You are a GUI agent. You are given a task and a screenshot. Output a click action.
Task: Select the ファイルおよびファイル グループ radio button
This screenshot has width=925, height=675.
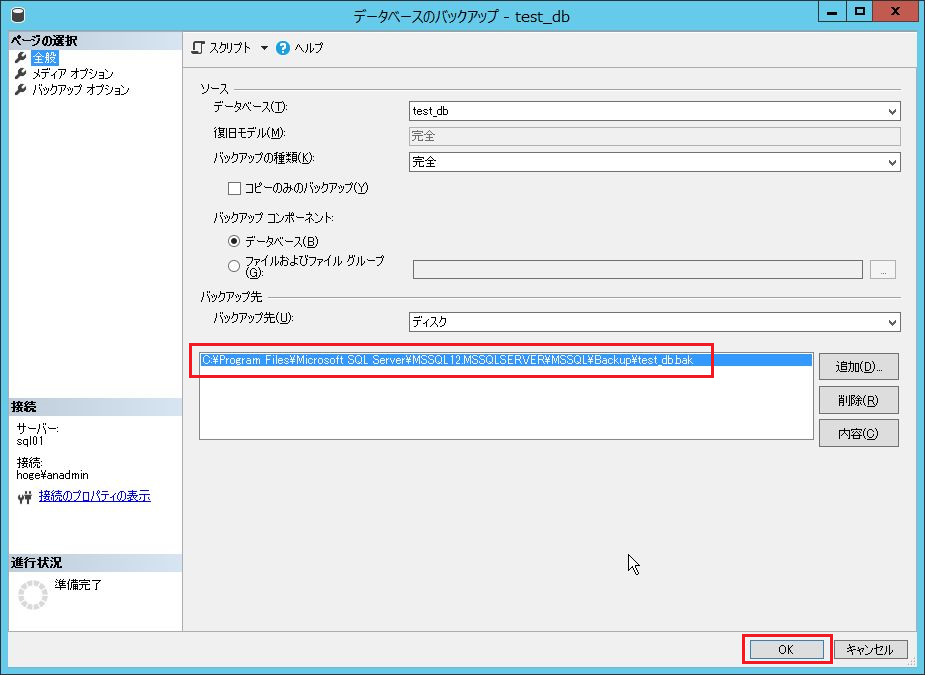[x=234, y=266]
